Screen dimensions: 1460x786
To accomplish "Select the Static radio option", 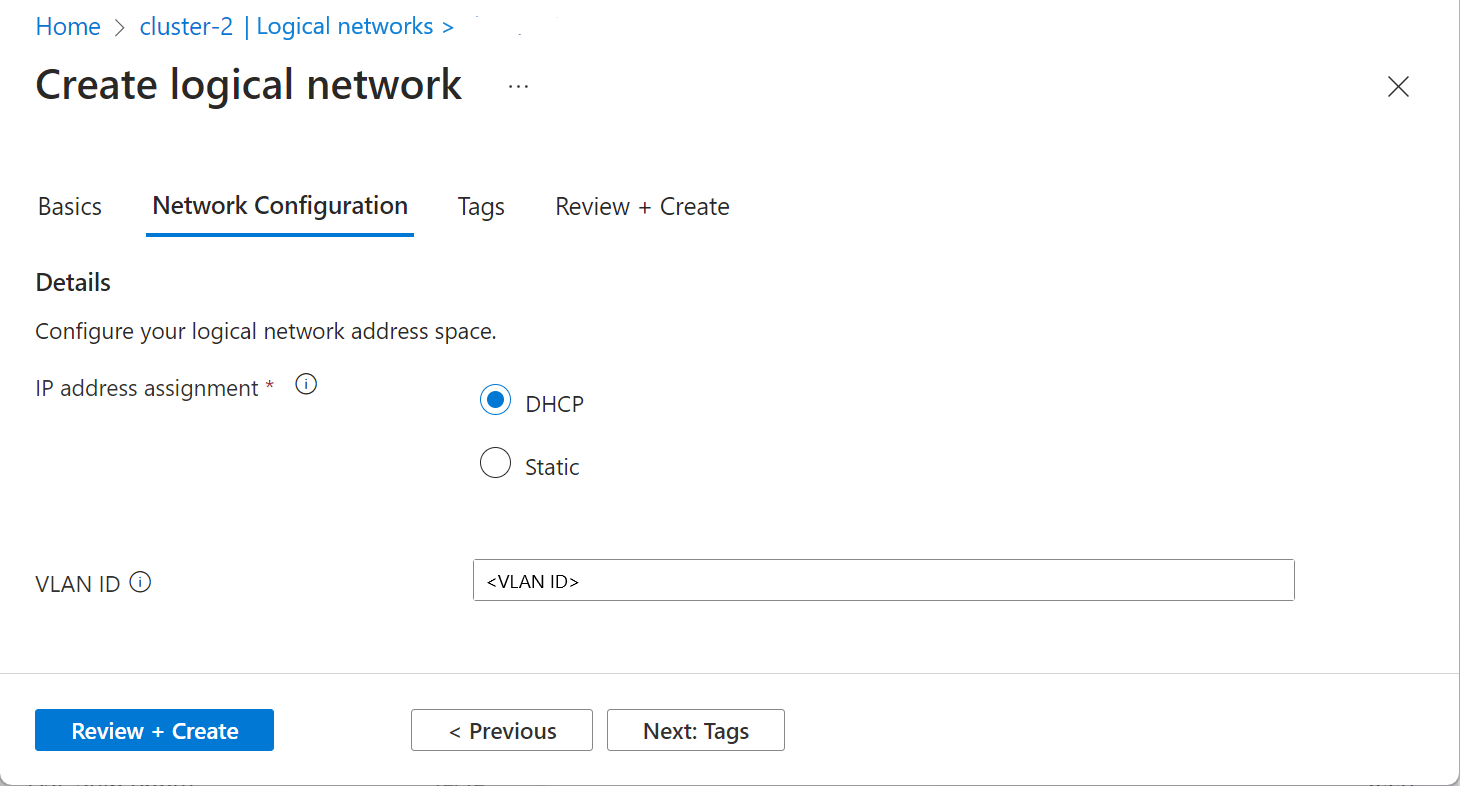I will [495, 464].
